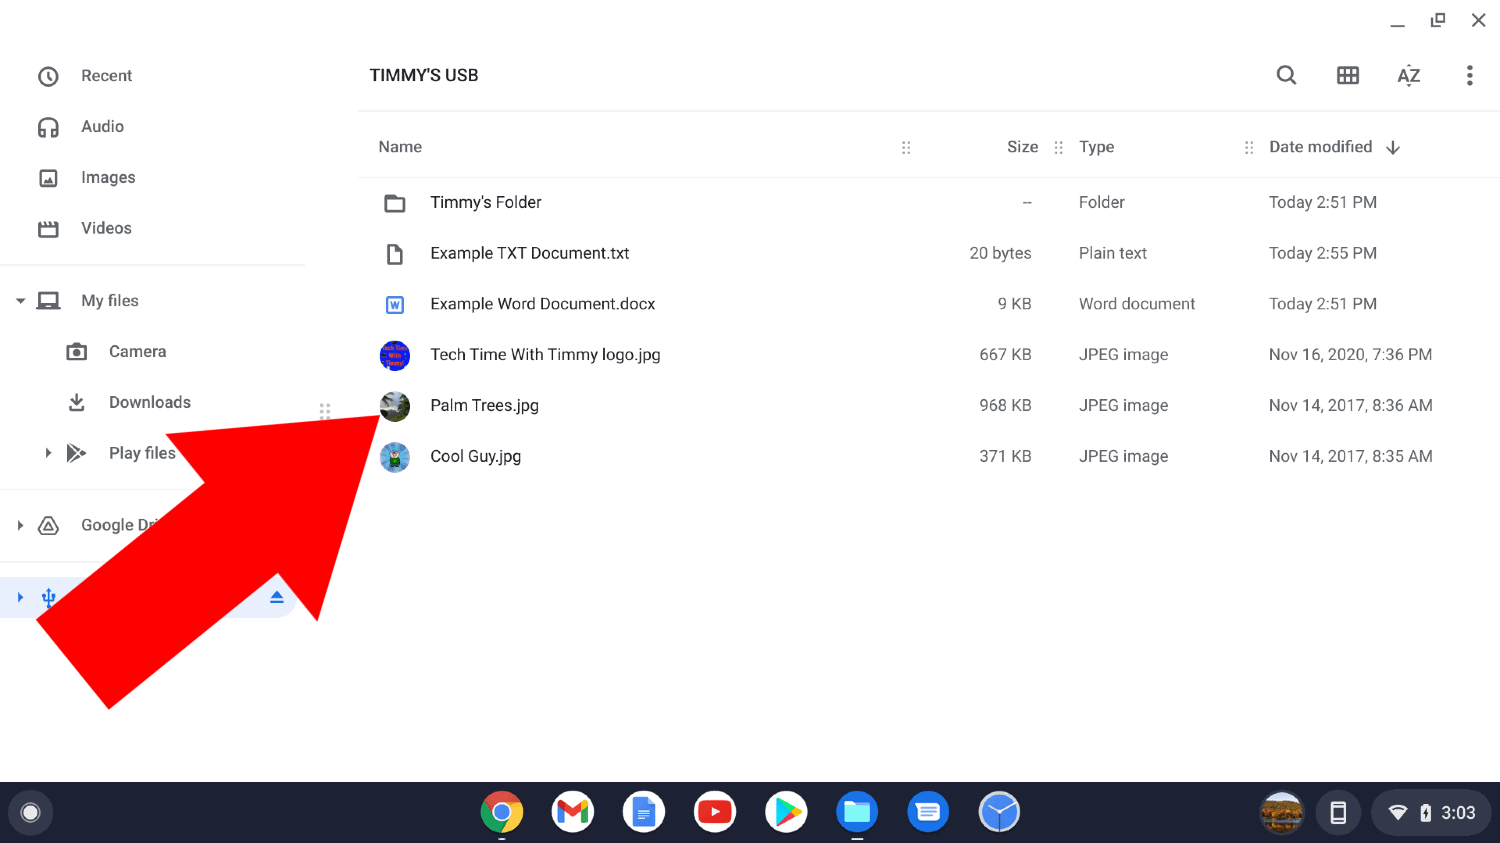Screen dimensions: 1500x843
Task: Eject Timmy's USB drive
Action: [276, 596]
